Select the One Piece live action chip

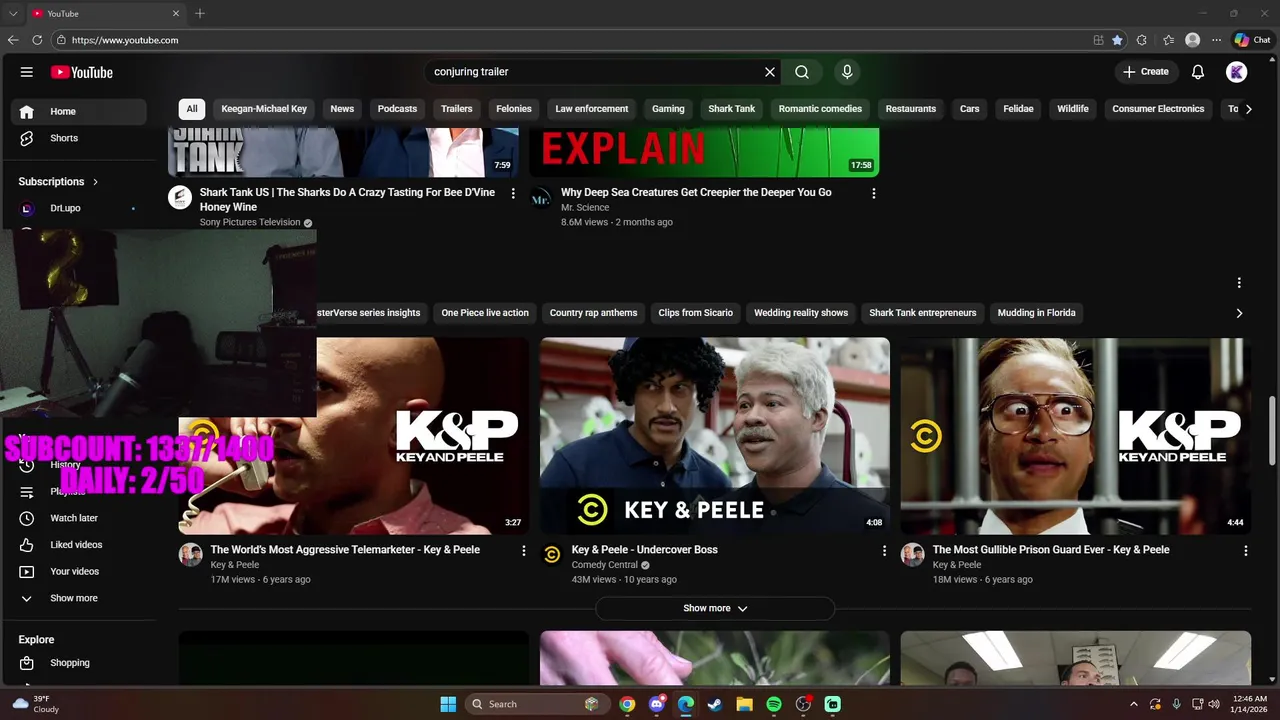pyautogui.click(x=485, y=313)
